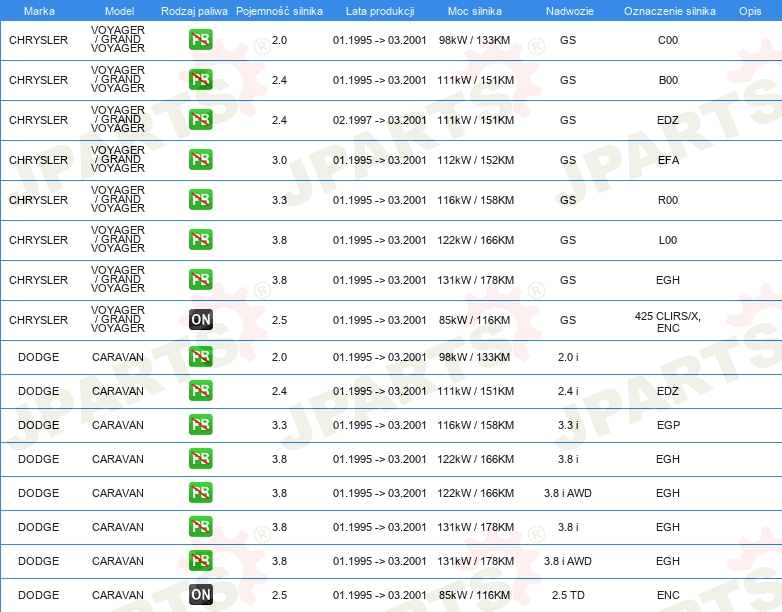Click the 2.0 i body cell
This screenshot has height=612, width=782.
tap(568, 357)
